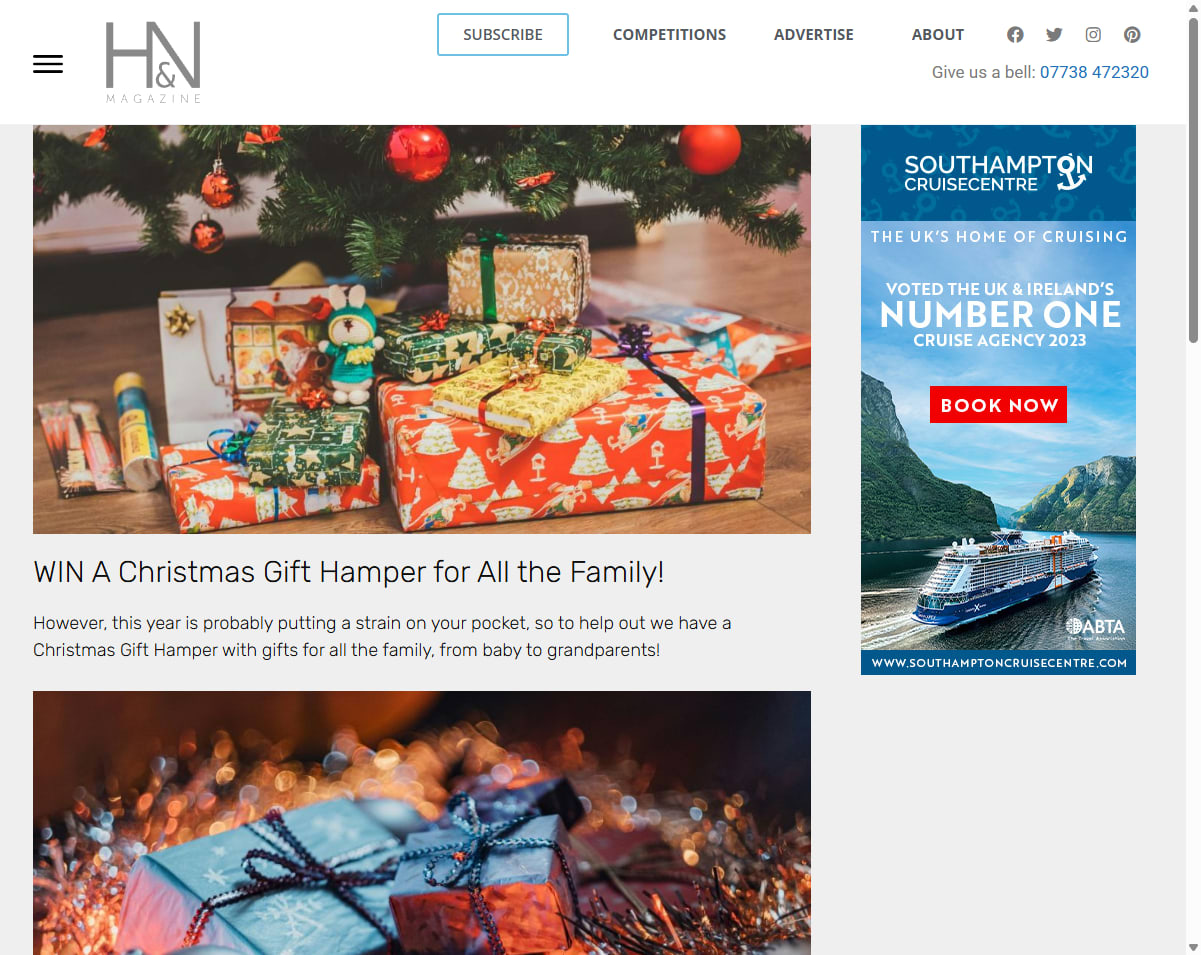Click the Subscribe button
1201x955 pixels.
(503, 34)
